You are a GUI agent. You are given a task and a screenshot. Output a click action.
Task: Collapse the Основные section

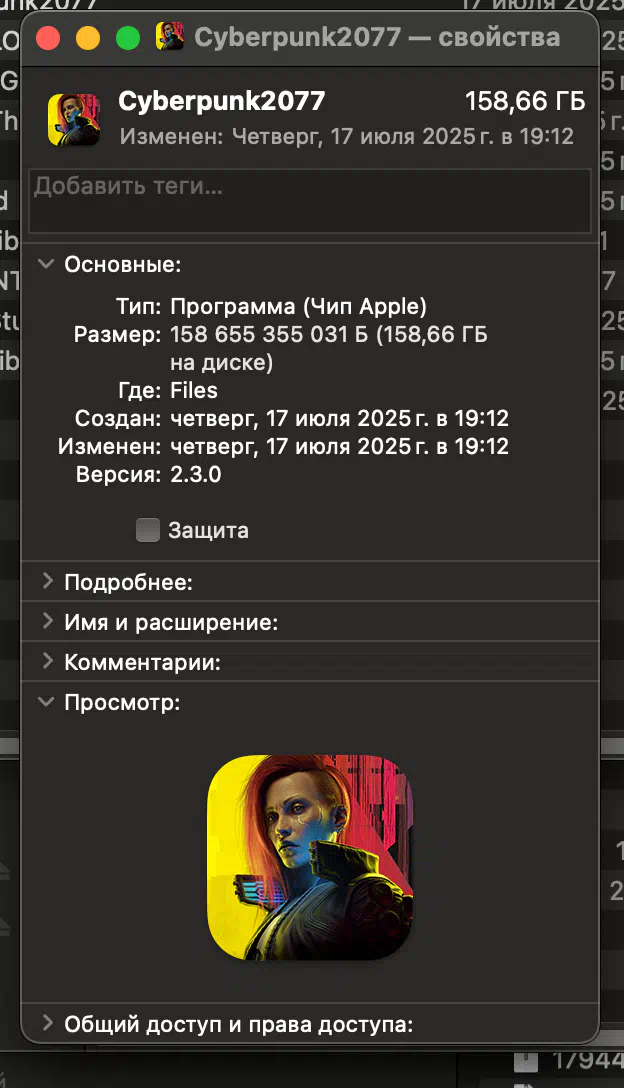[x=47, y=264]
